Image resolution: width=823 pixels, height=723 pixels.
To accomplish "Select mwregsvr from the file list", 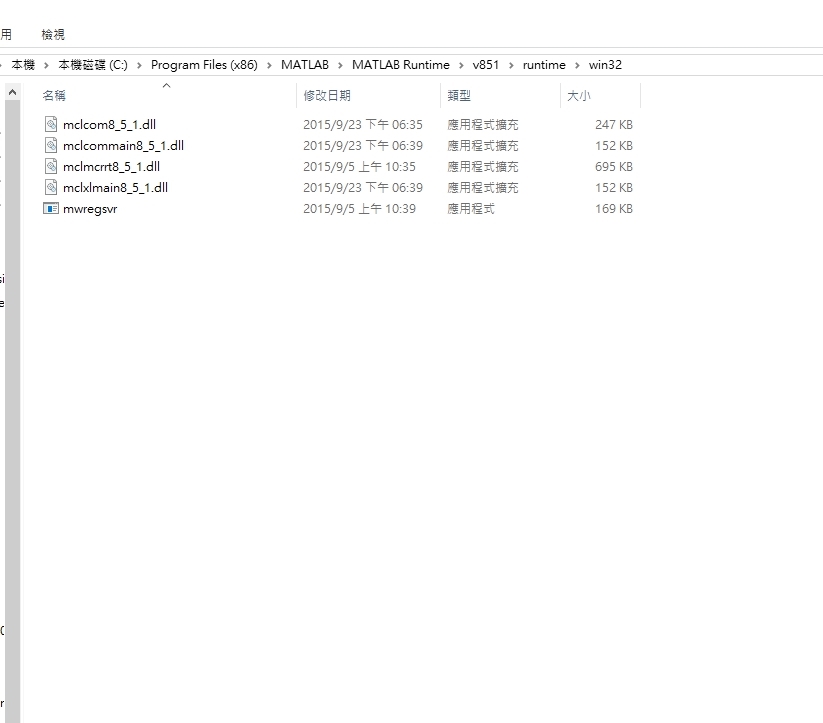I will [x=91, y=209].
